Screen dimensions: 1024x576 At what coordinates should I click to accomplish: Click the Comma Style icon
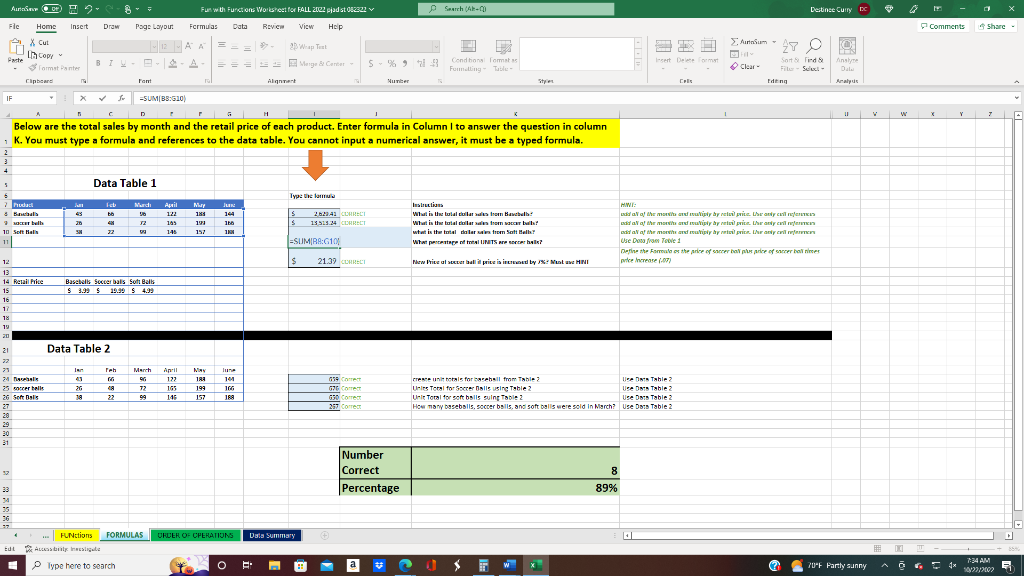pos(405,64)
